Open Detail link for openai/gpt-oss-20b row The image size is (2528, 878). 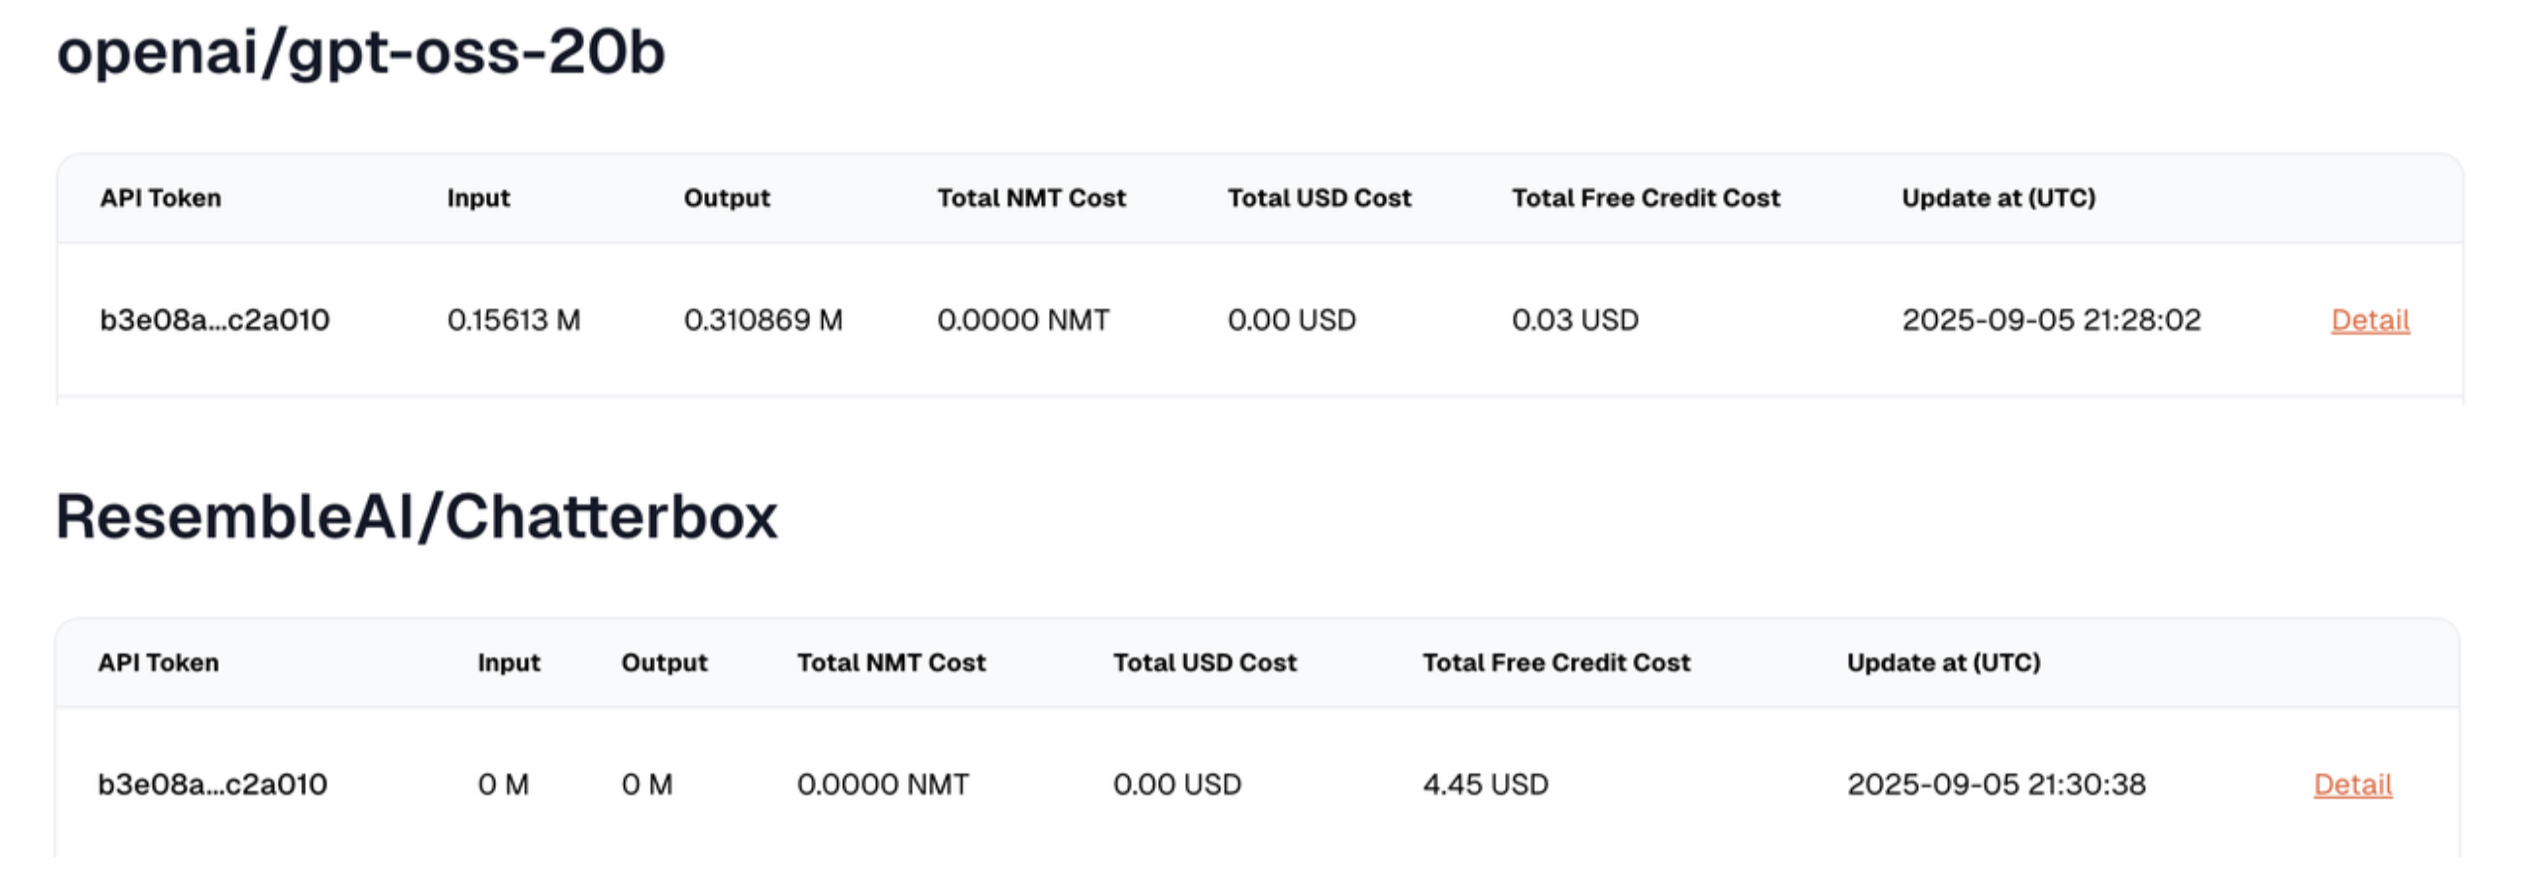(x=2370, y=320)
